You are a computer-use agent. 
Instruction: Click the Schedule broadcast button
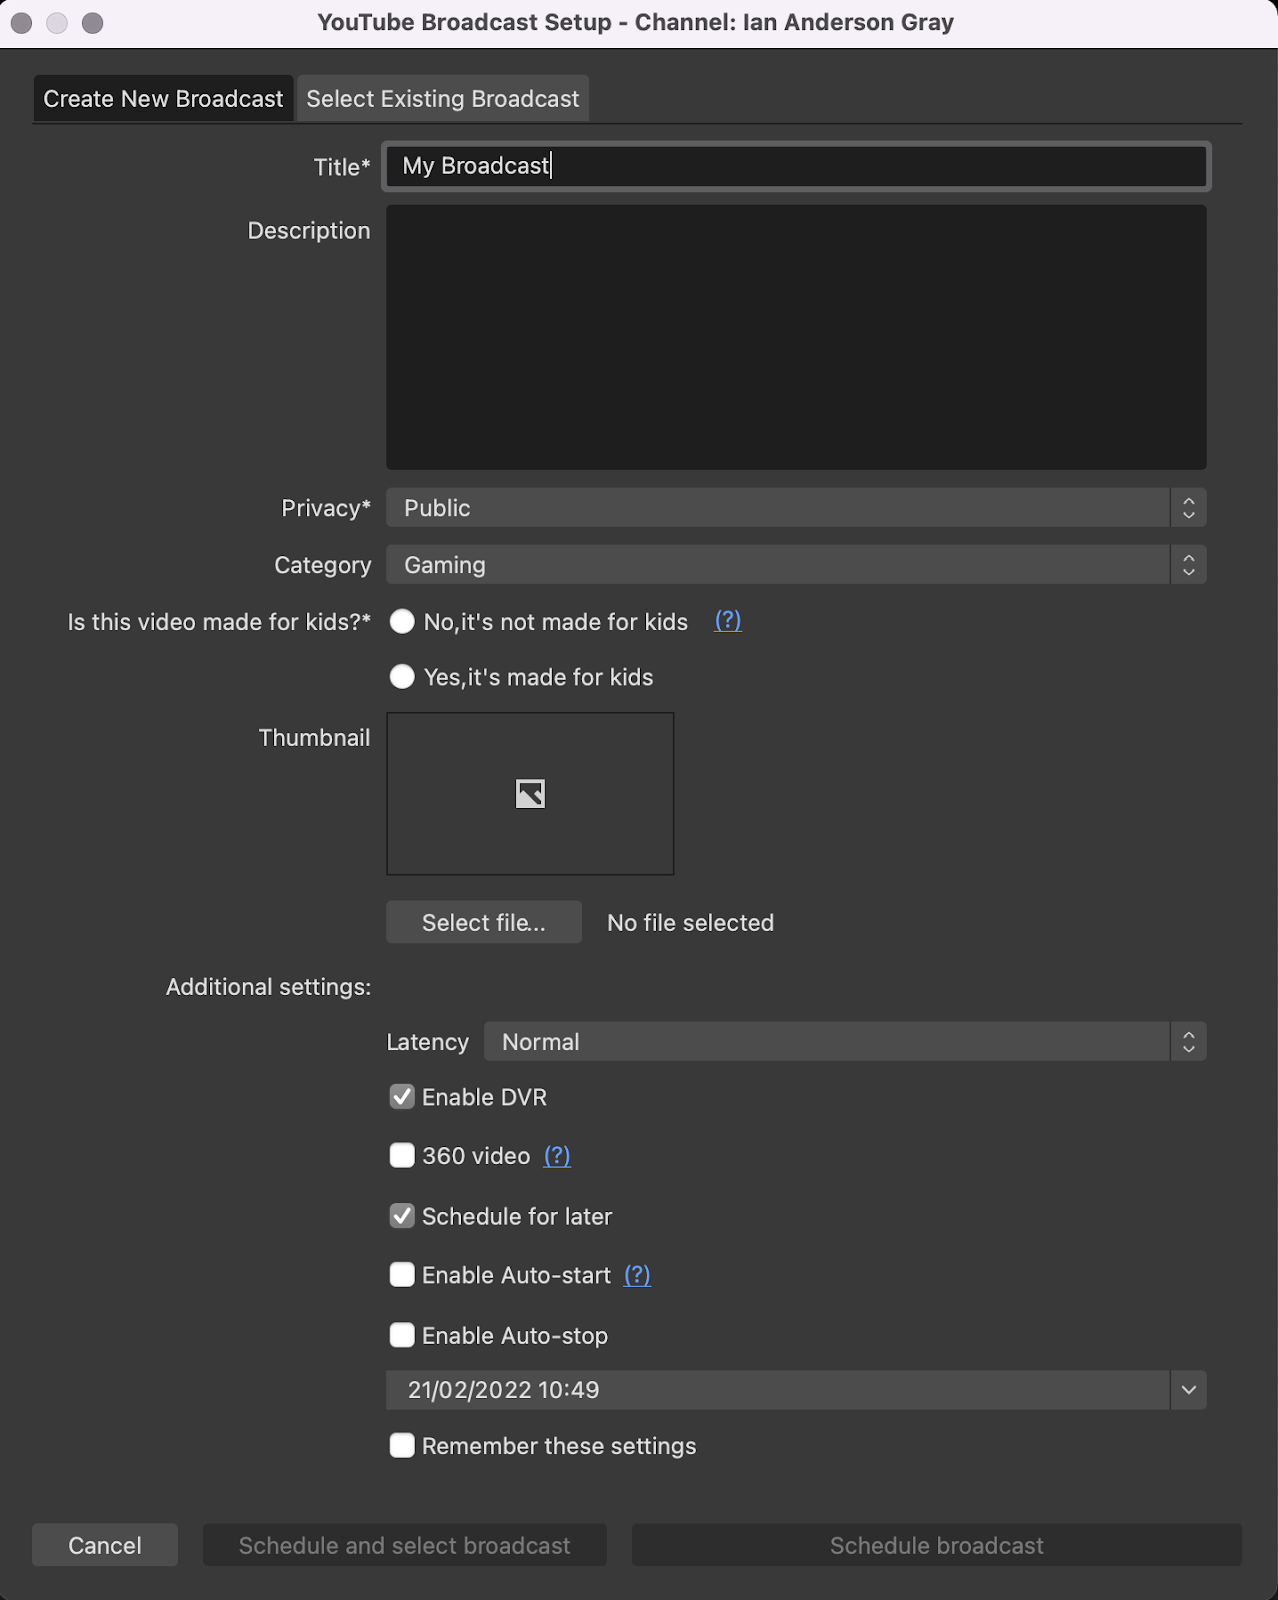937,1545
